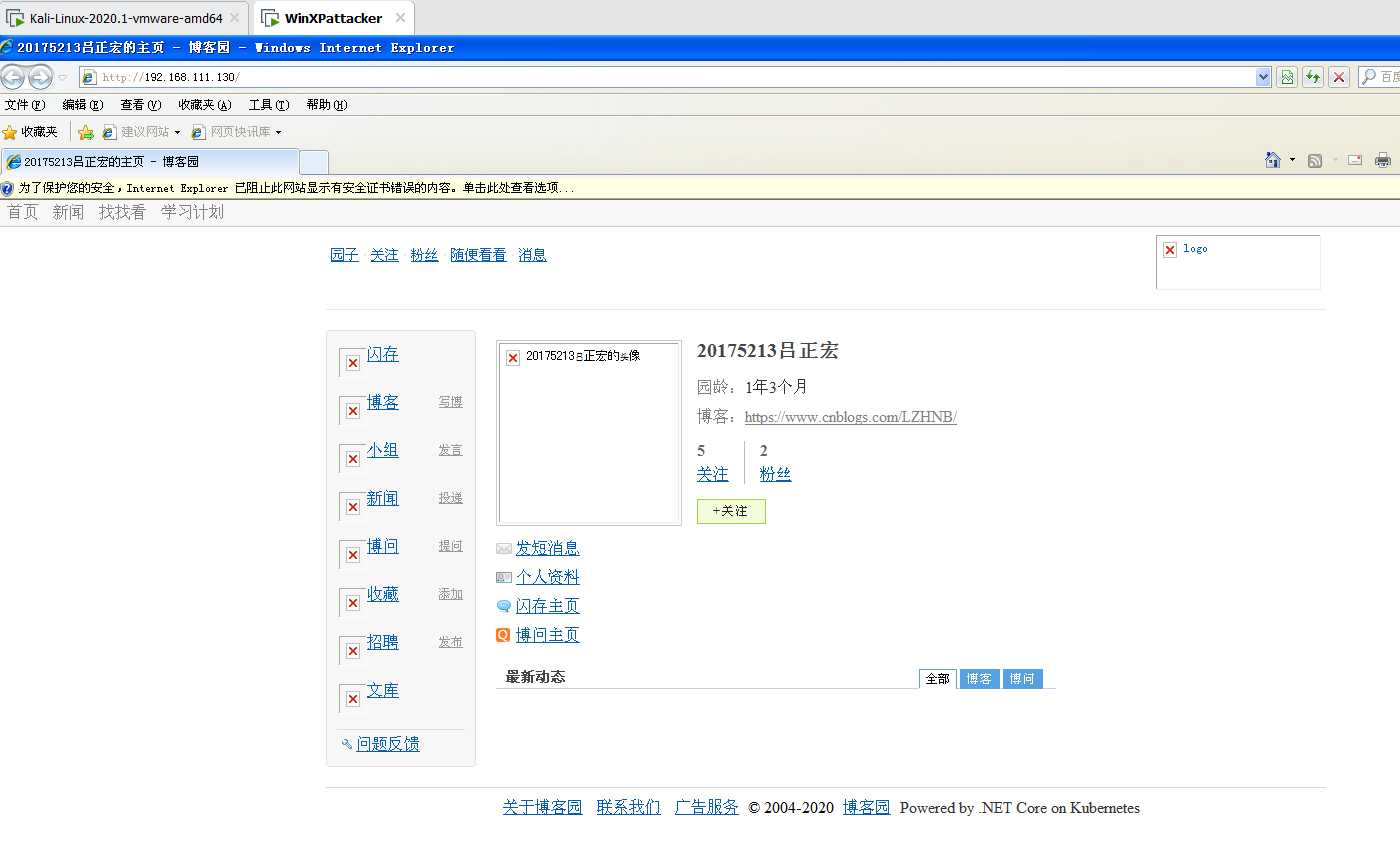Open the 收藏夹 favorites star button
Viewport: 1400px width, 844px height.
[x=30, y=132]
